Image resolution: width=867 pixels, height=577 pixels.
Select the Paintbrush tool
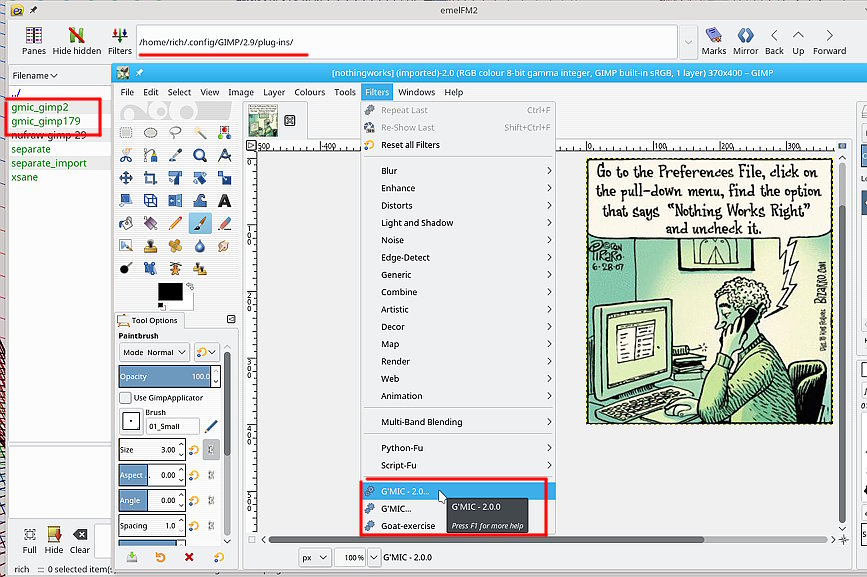[x=200, y=223]
